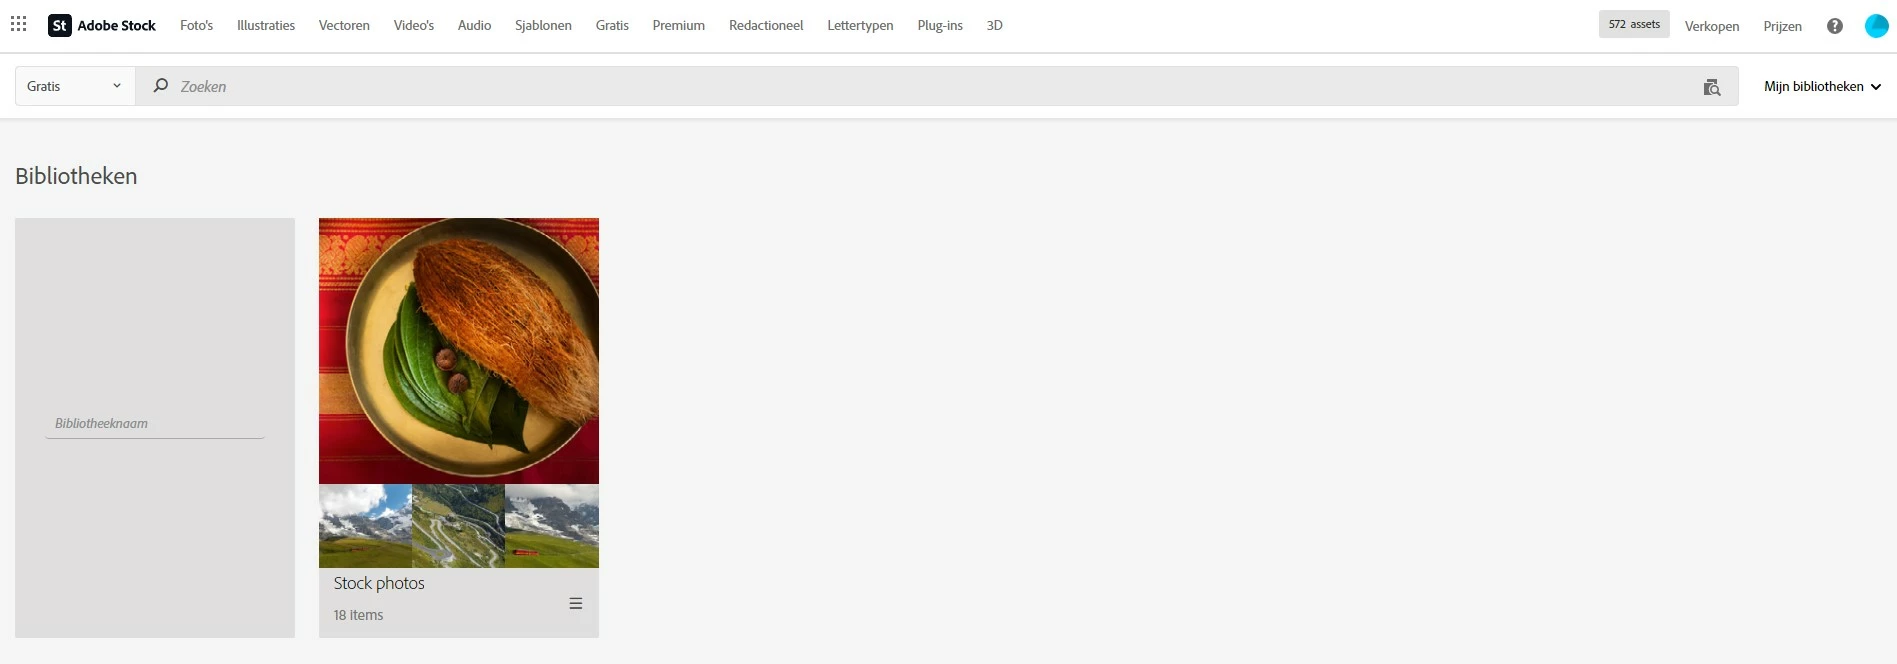1897x664 pixels.
Task: Open the Sjablonen menu
Action: (543, 26)
